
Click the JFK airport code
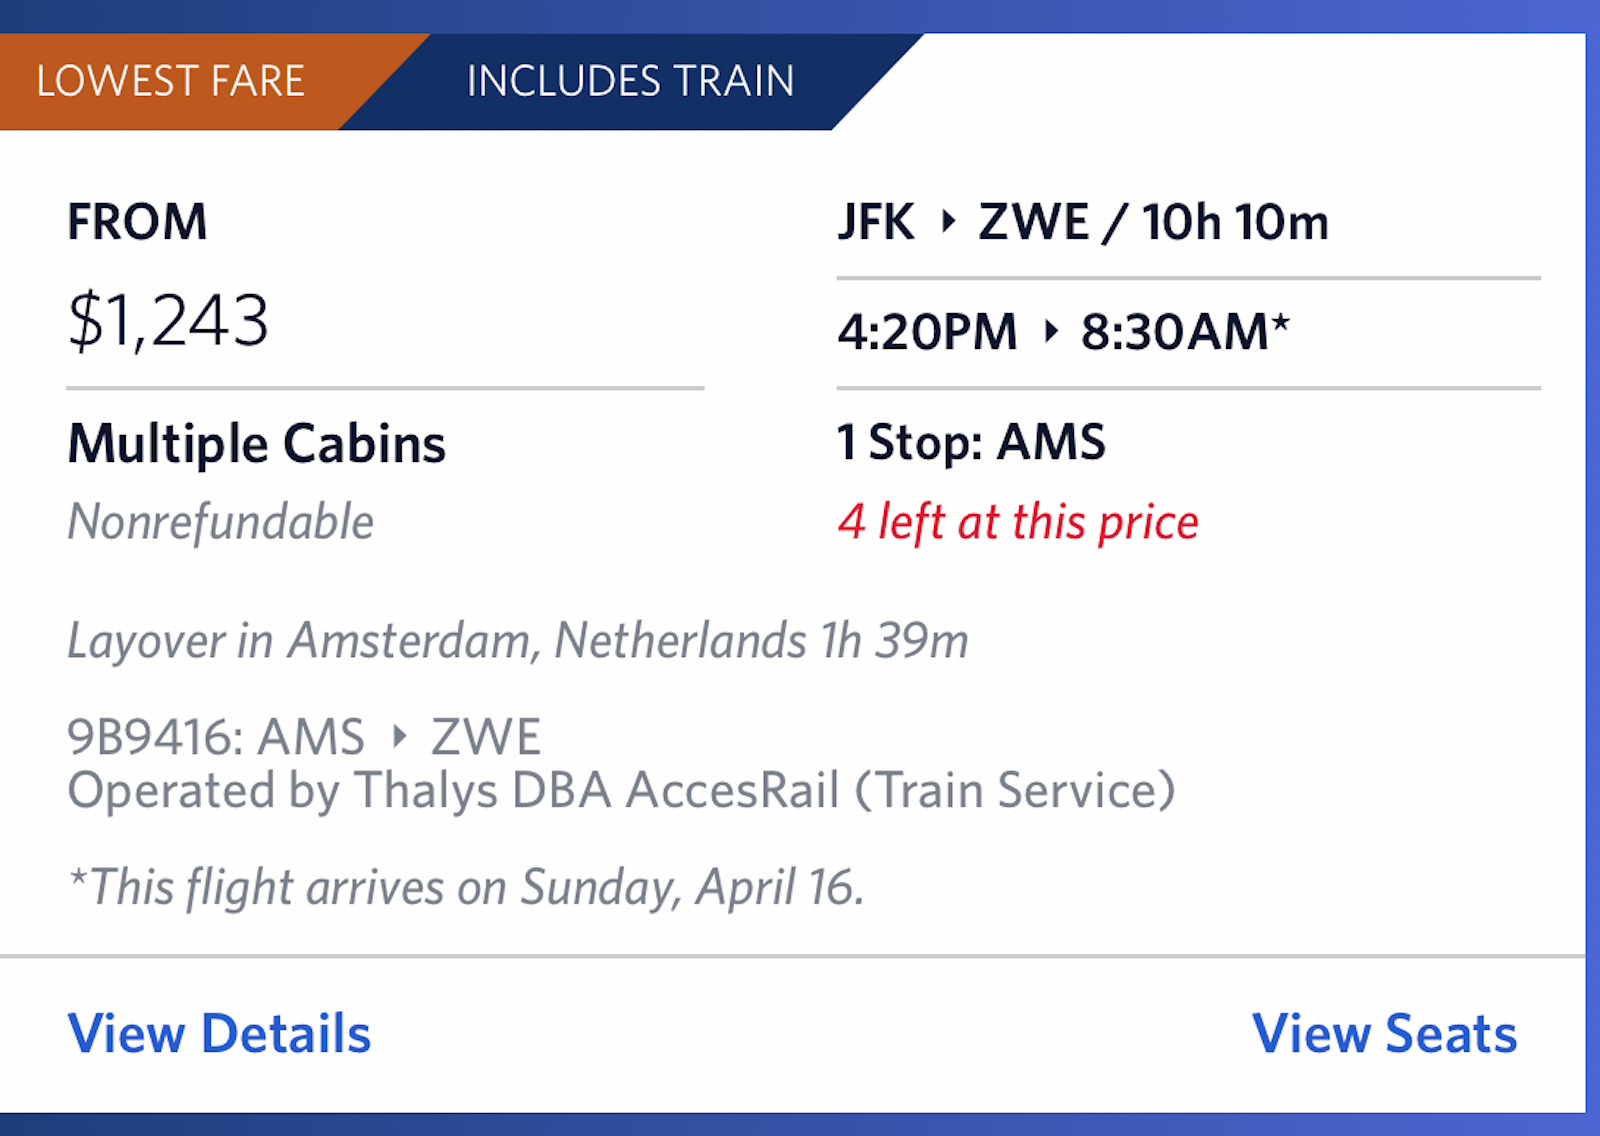(x=877, y=222)
